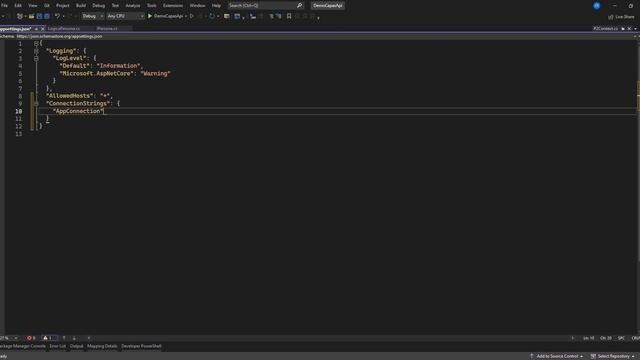Click the New Project toolbar icon
The width and height of the screenshot is (640, 360).
point(20,16)
